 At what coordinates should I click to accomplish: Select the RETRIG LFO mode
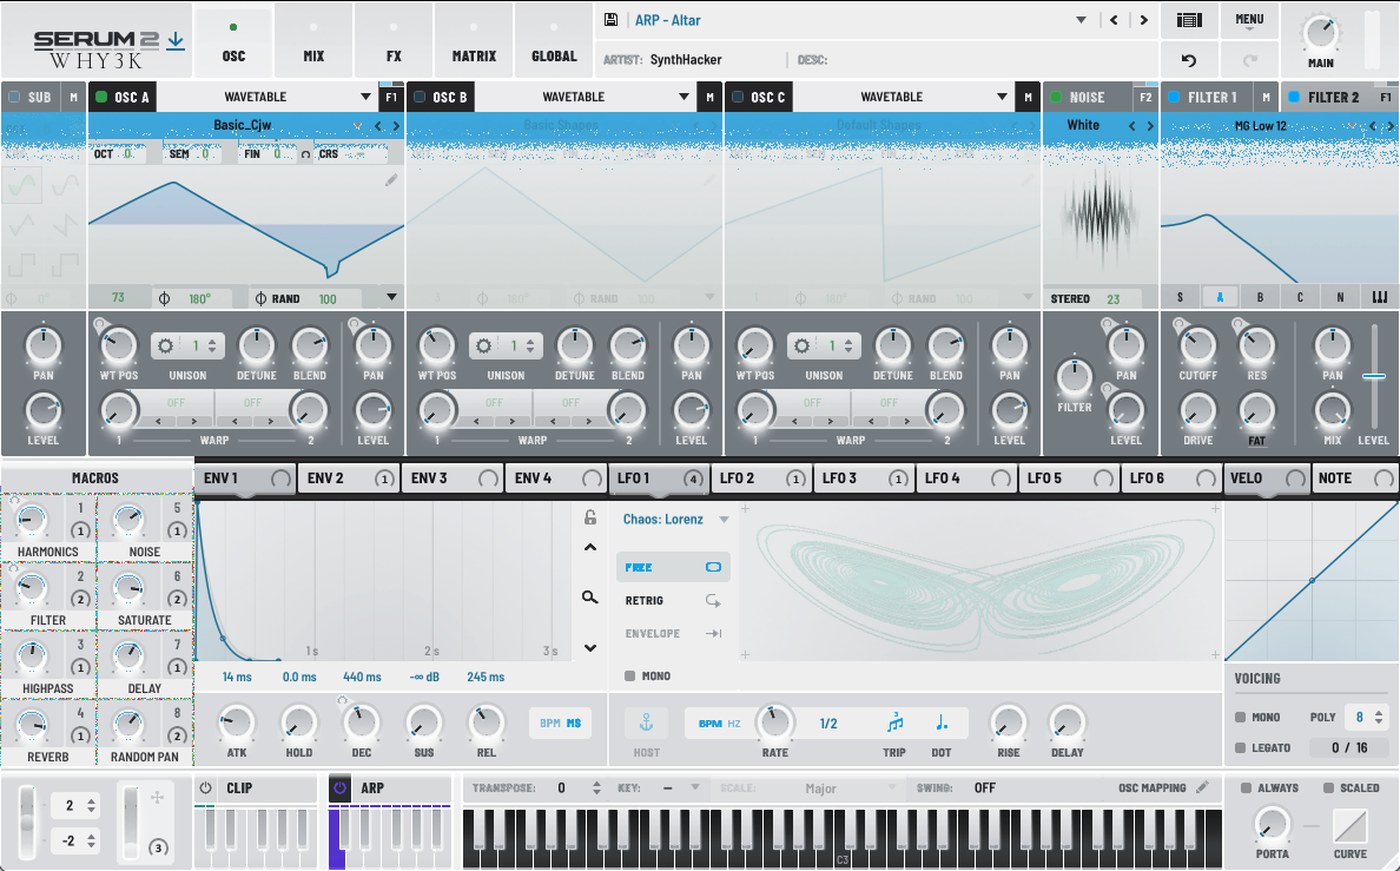(x=673, y=600)
